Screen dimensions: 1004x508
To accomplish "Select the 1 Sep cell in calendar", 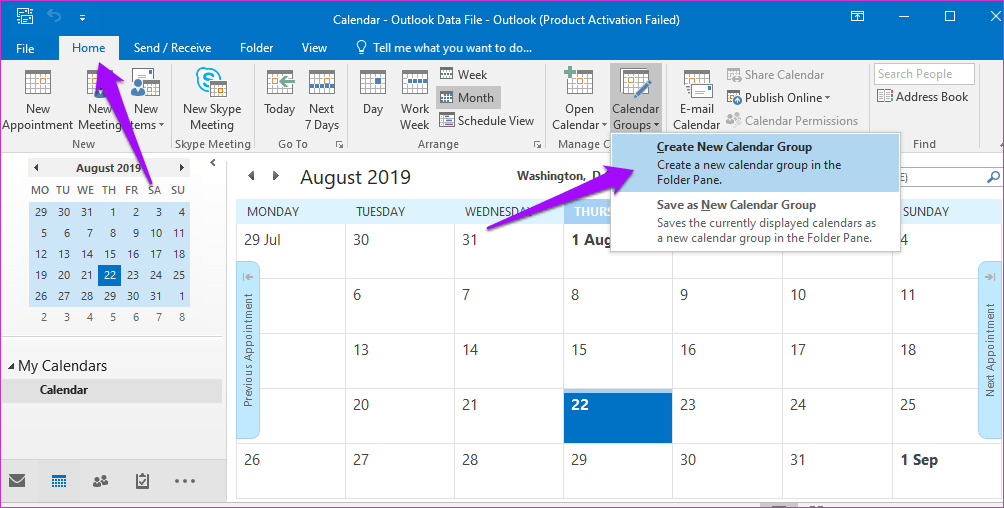I will click(945, 471).
